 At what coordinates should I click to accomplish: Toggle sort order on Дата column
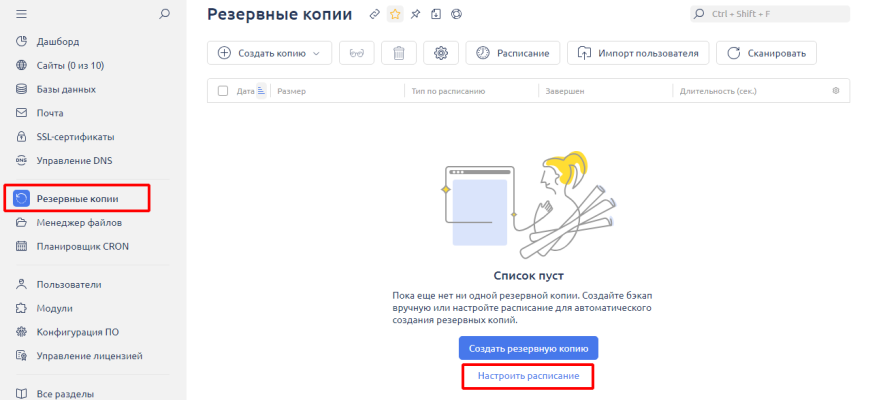261,91
